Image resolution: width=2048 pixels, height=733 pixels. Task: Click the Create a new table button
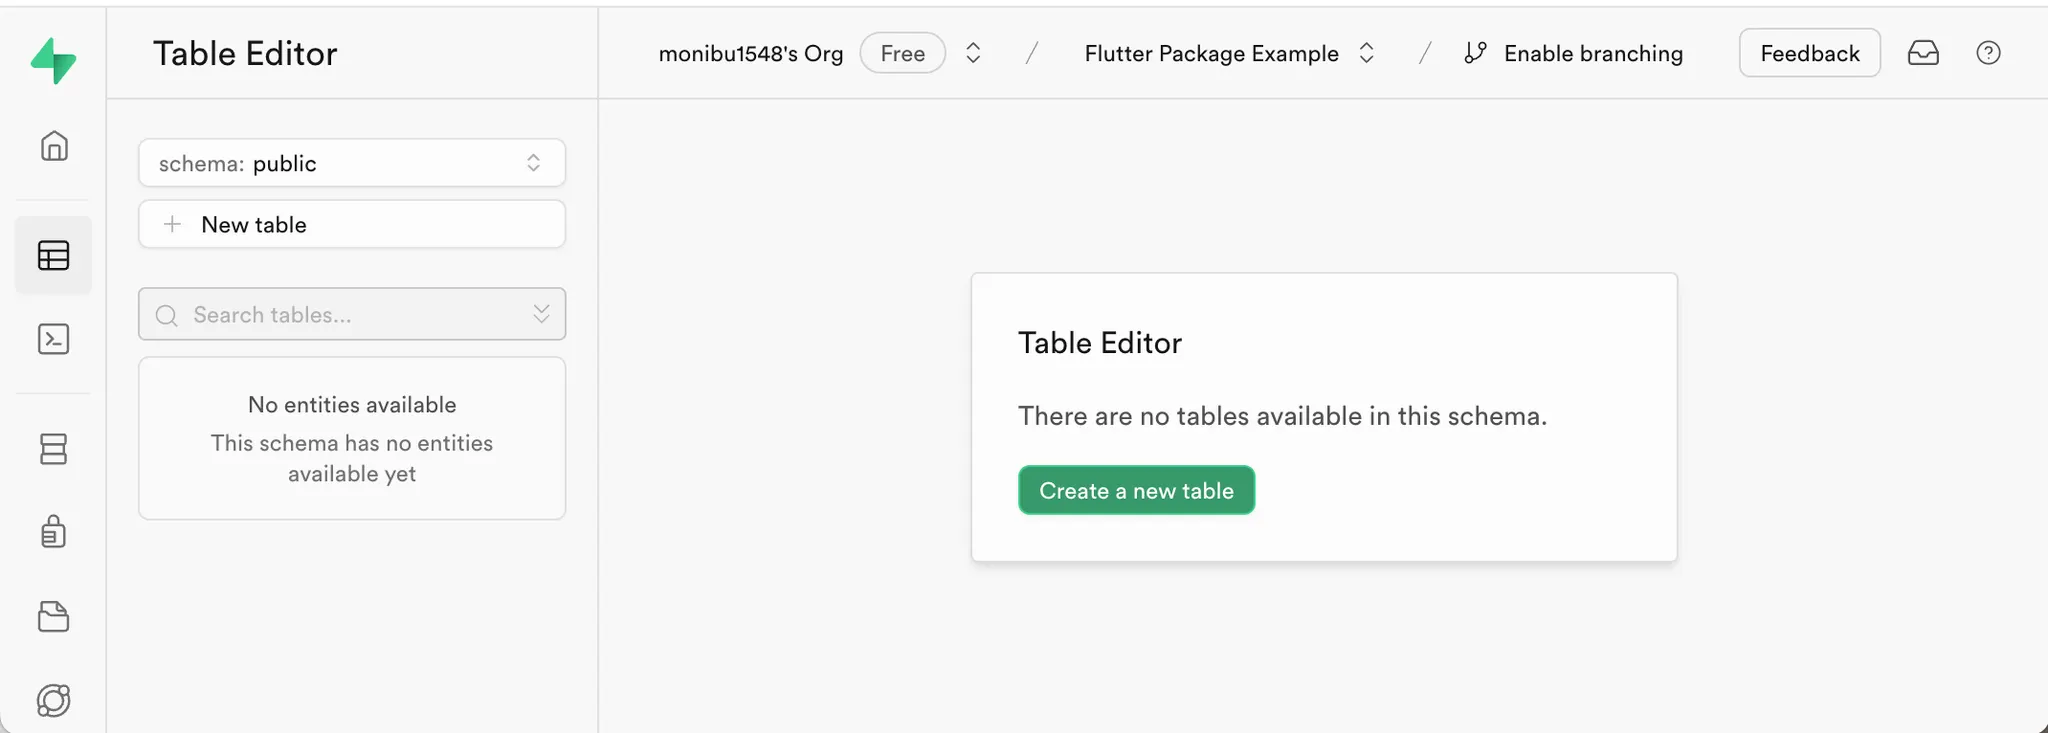click(x=1136, y=490)
